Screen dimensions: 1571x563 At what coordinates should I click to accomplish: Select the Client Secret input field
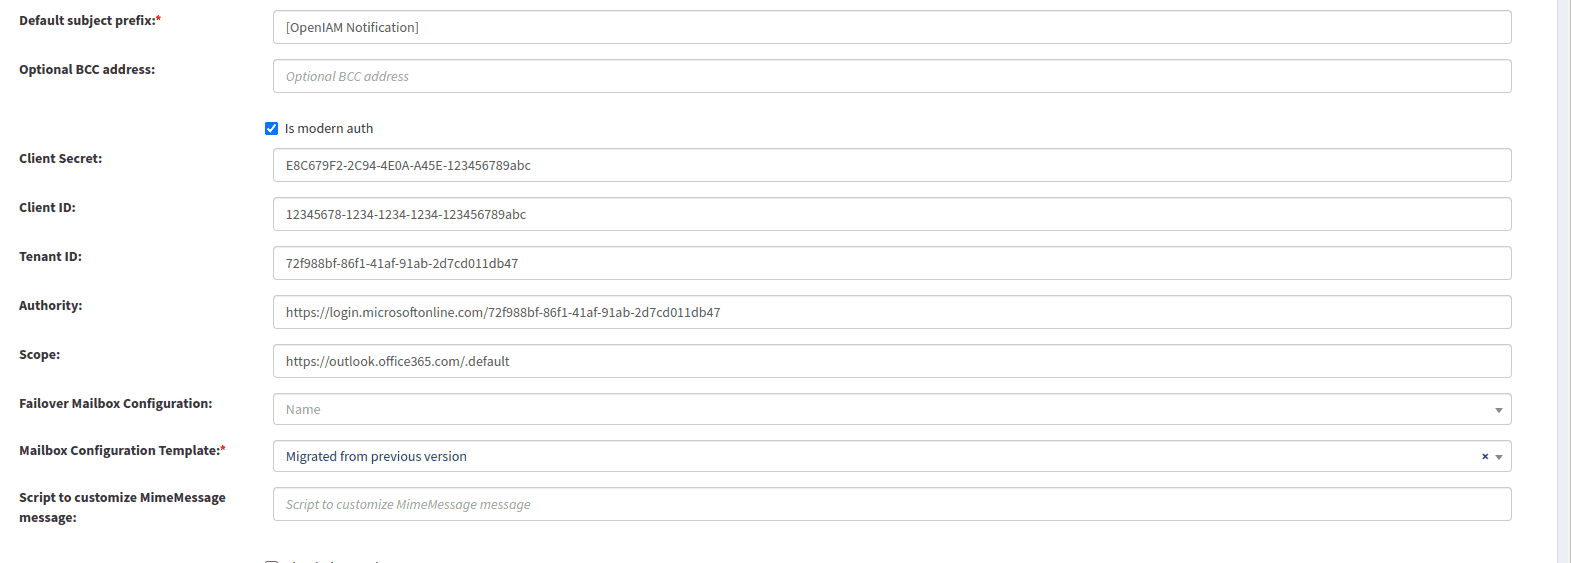[892, 165]
